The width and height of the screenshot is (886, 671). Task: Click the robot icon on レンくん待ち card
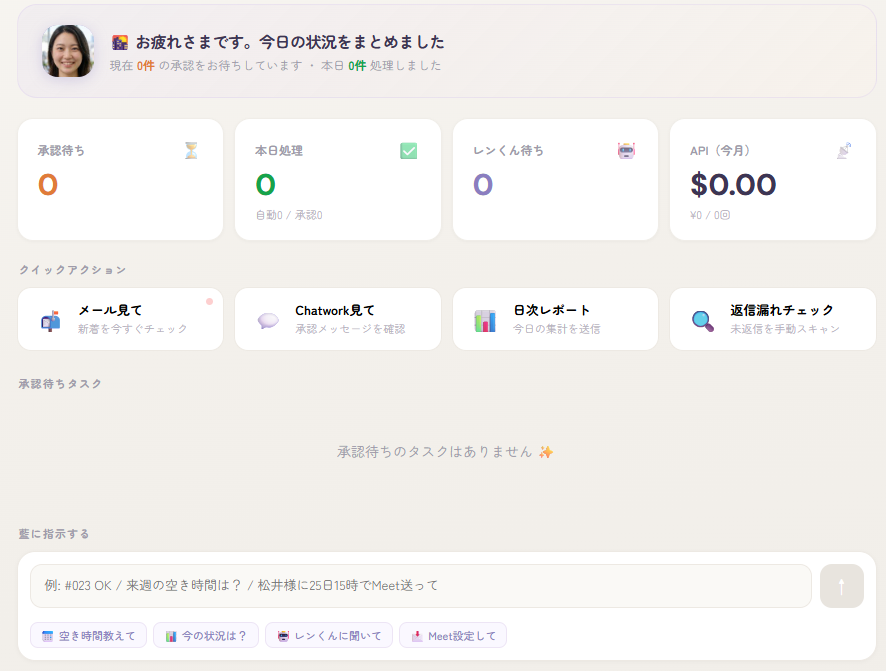tap(626, 151)
